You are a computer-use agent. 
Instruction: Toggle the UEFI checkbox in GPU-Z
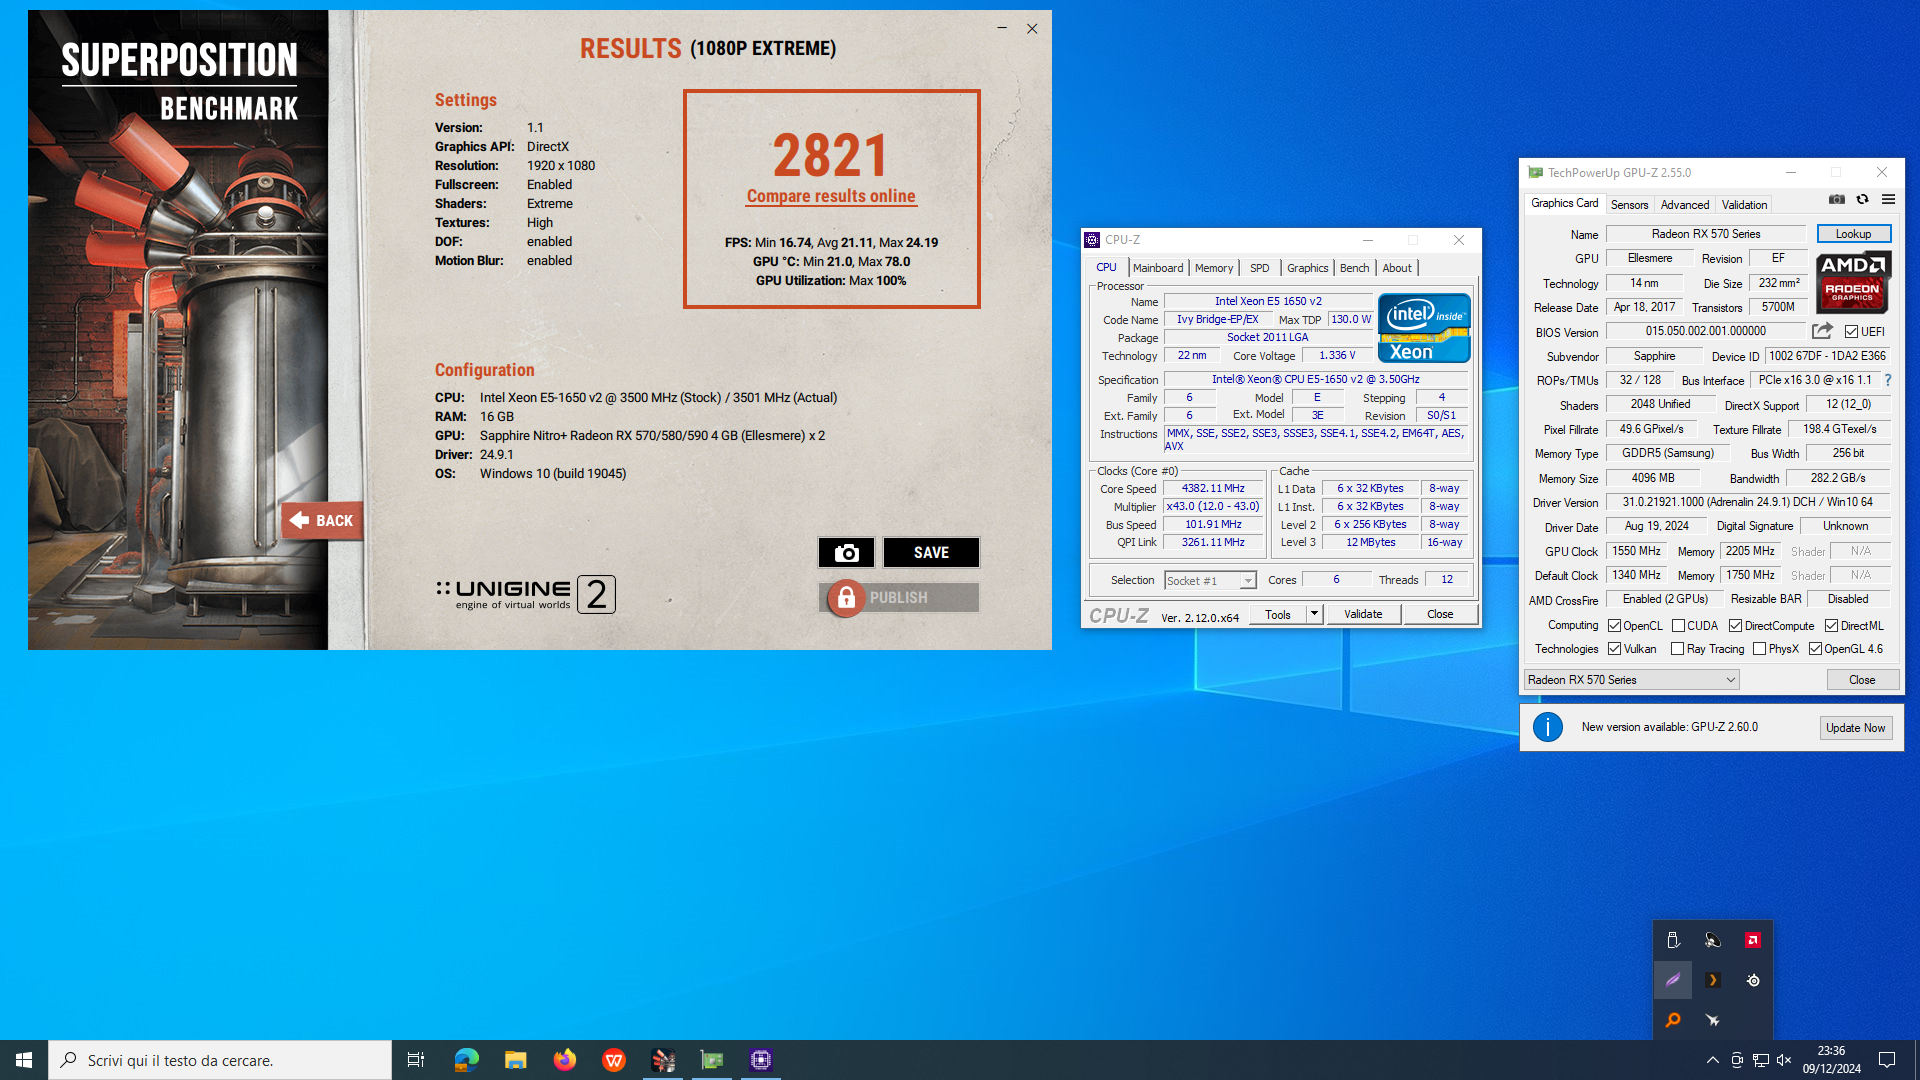point(1851,332)
